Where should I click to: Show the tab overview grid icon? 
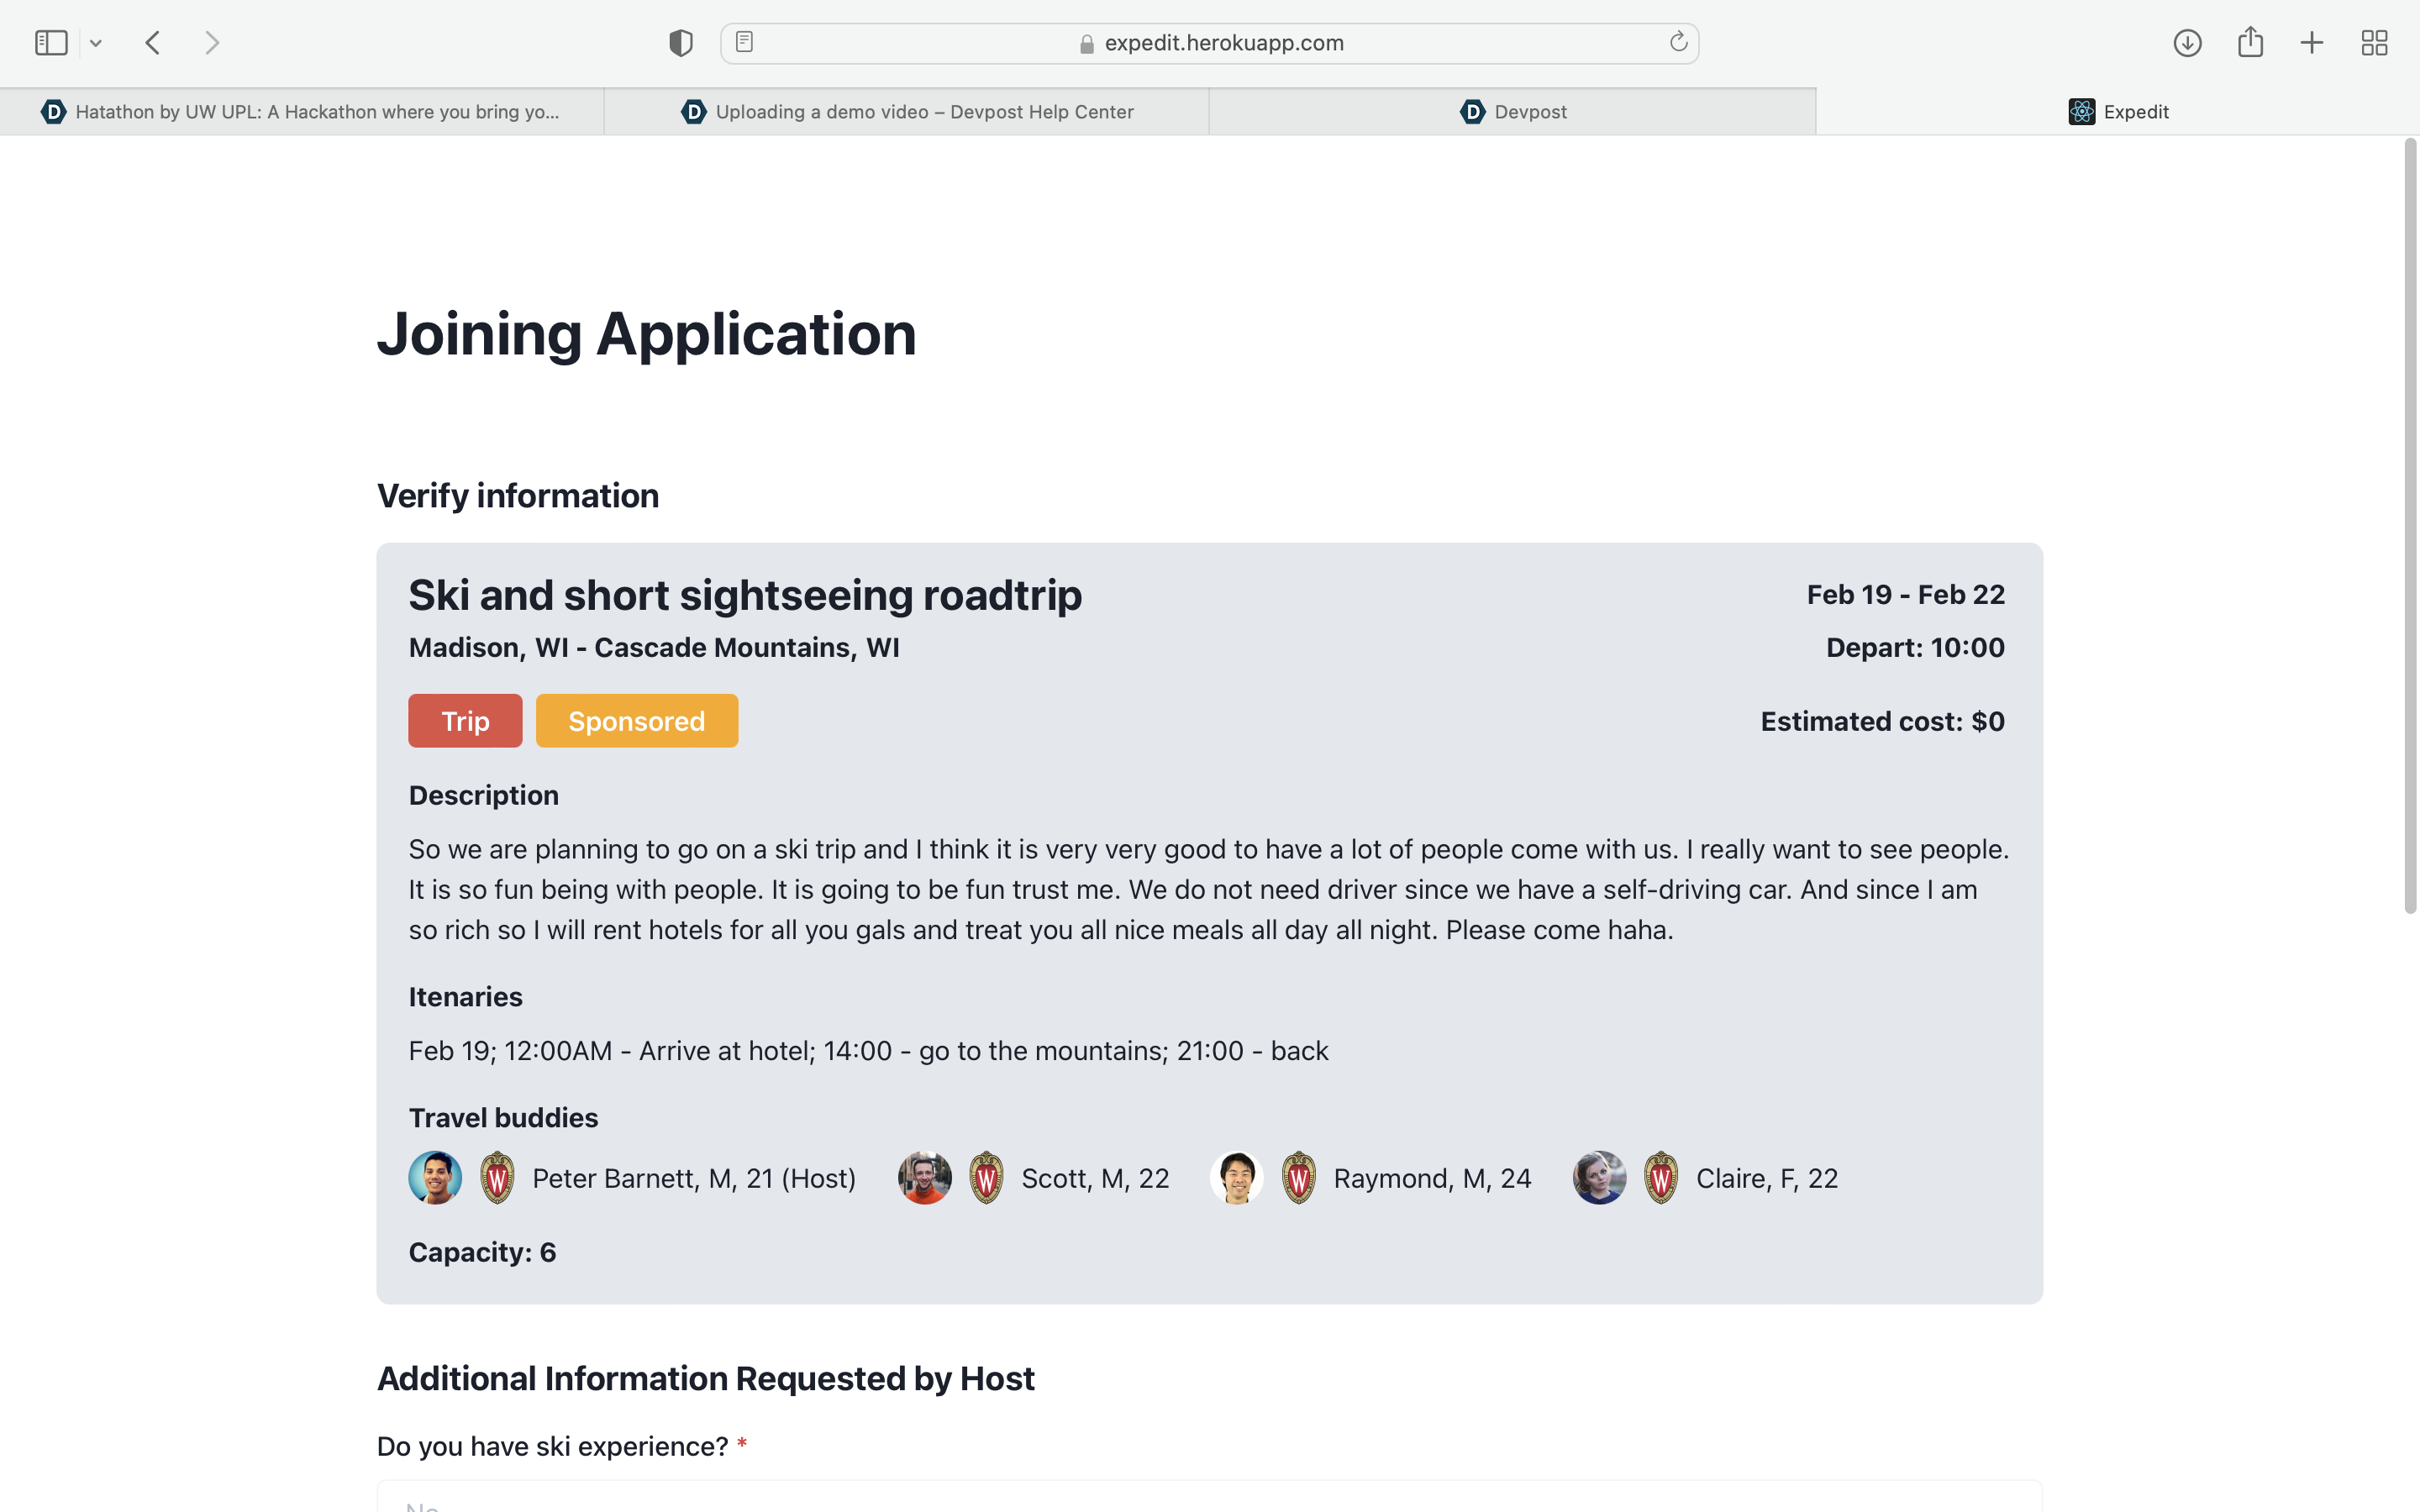coord(2374,43)
